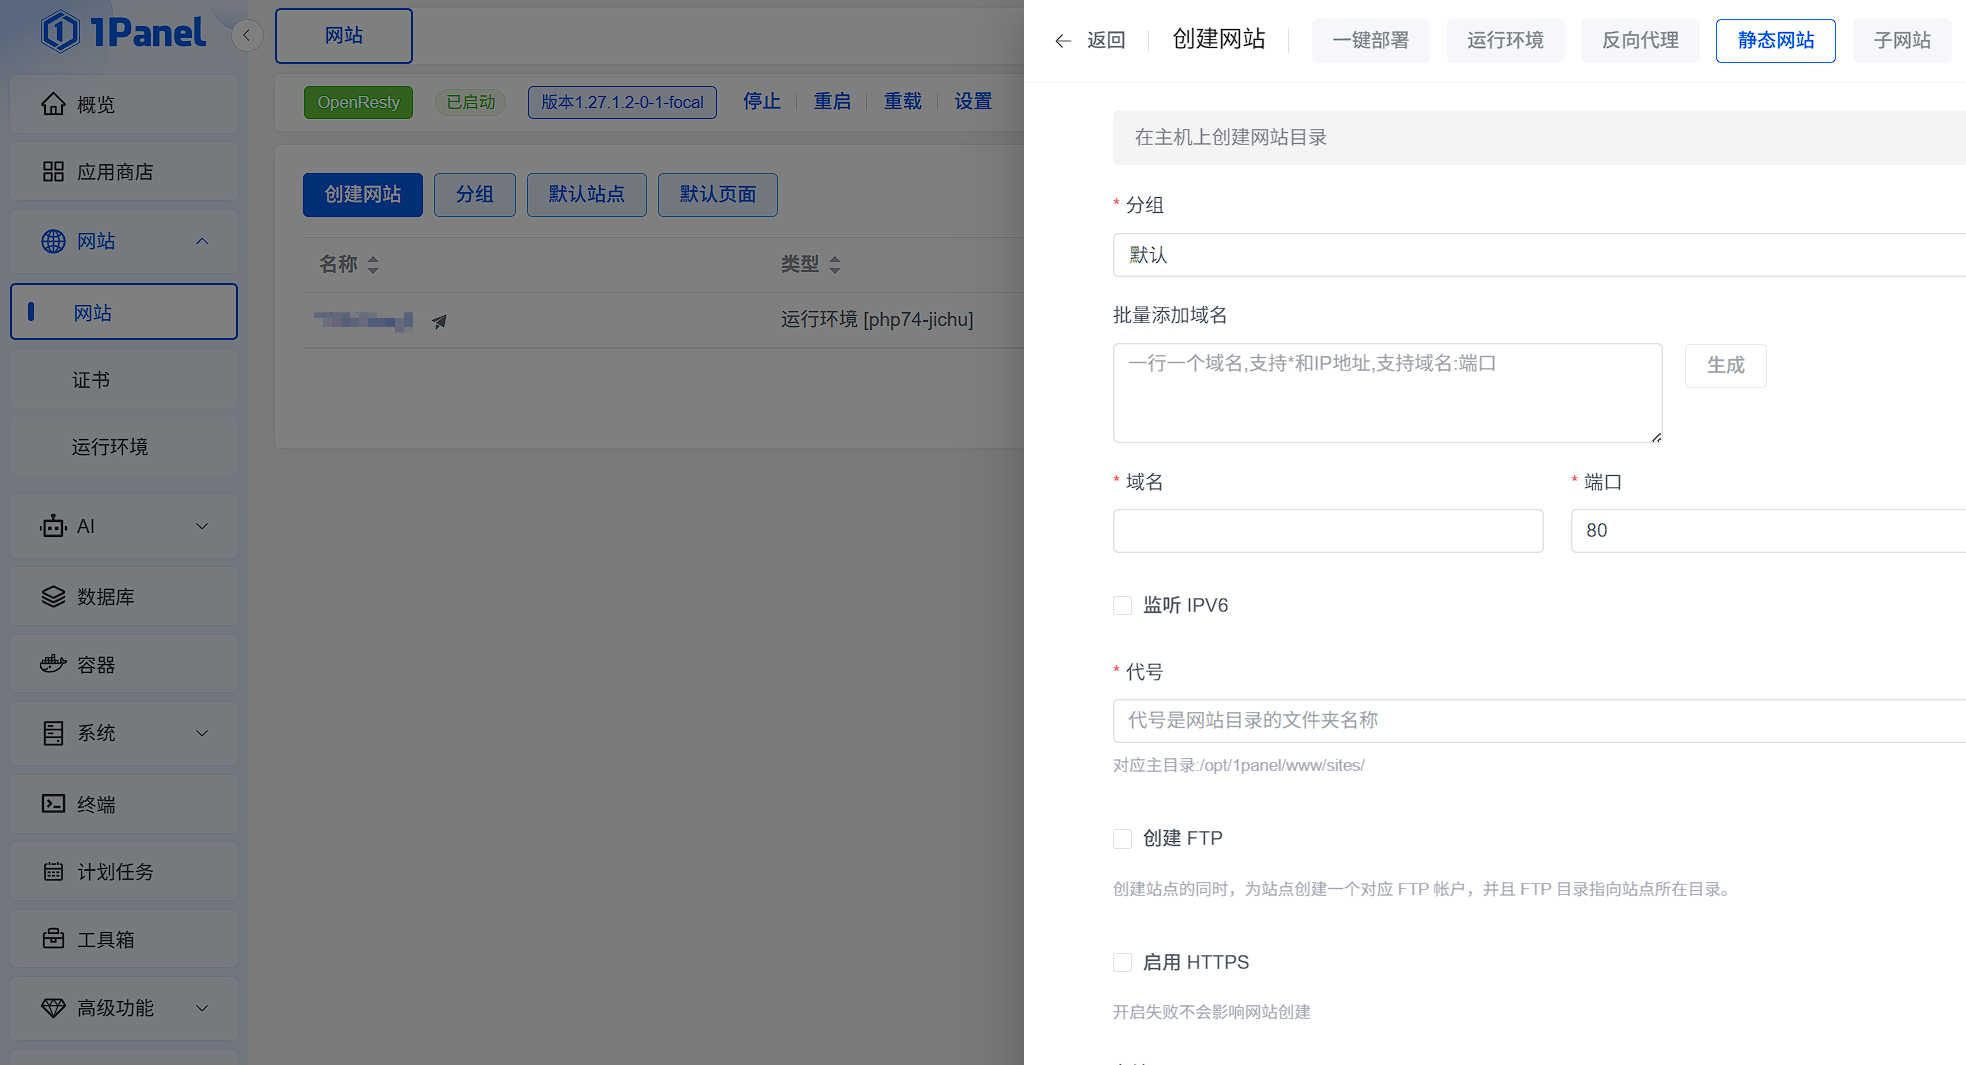Image resolution: width=1966 pixels, height=1065 pixels.
Task: Open 数据库 database icon in sidebar
Action: tap(53, 597)
